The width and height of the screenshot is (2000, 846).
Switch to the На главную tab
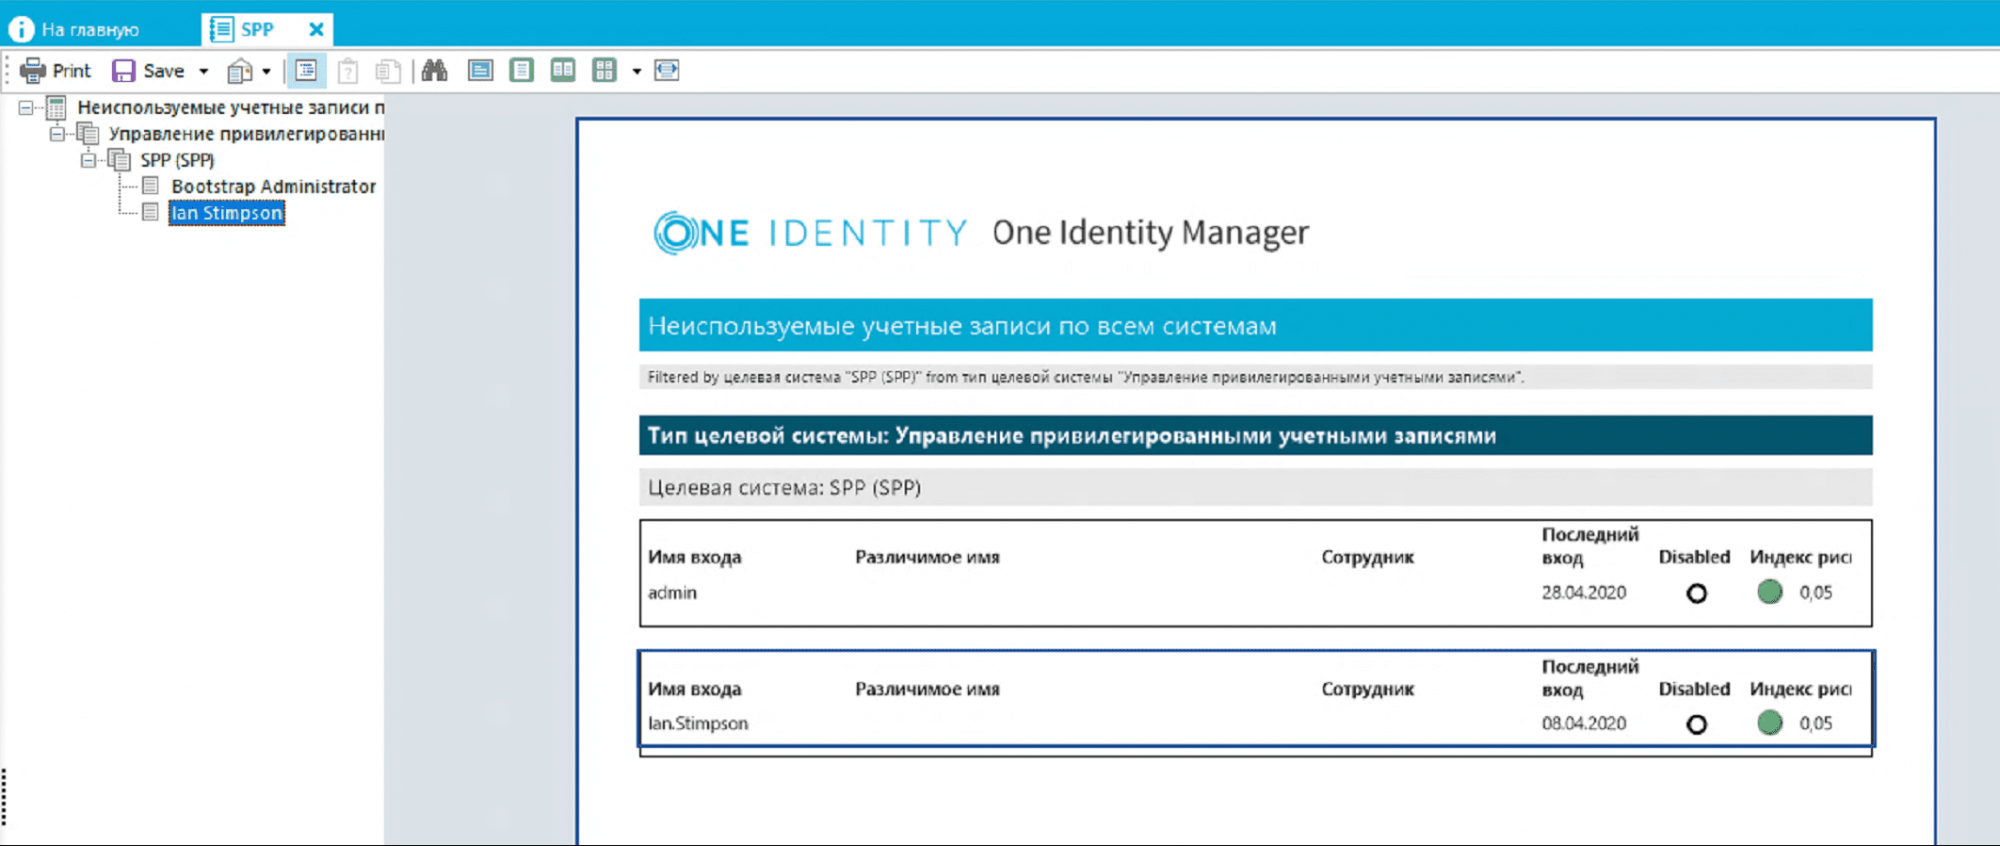point(75,29)
